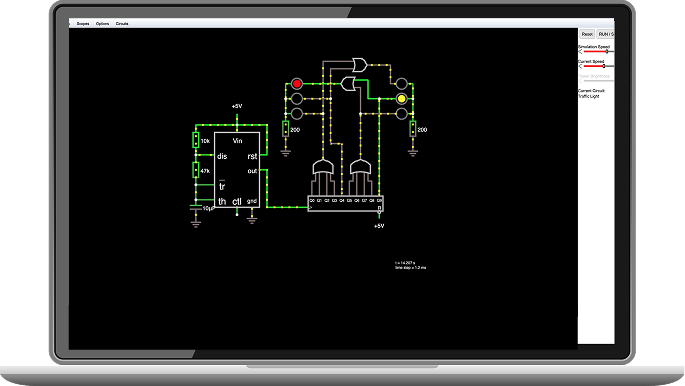Viewport: 685px width, 386px height.
Task: Select the 555 timer chip body
Action: pos(237,170)
